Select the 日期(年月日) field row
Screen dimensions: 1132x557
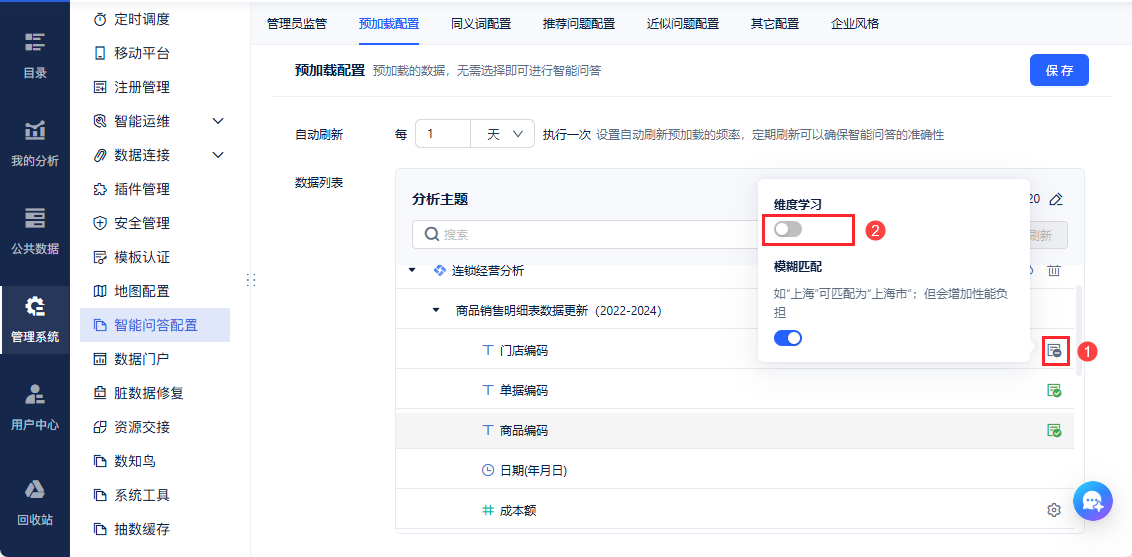(735, 470)
